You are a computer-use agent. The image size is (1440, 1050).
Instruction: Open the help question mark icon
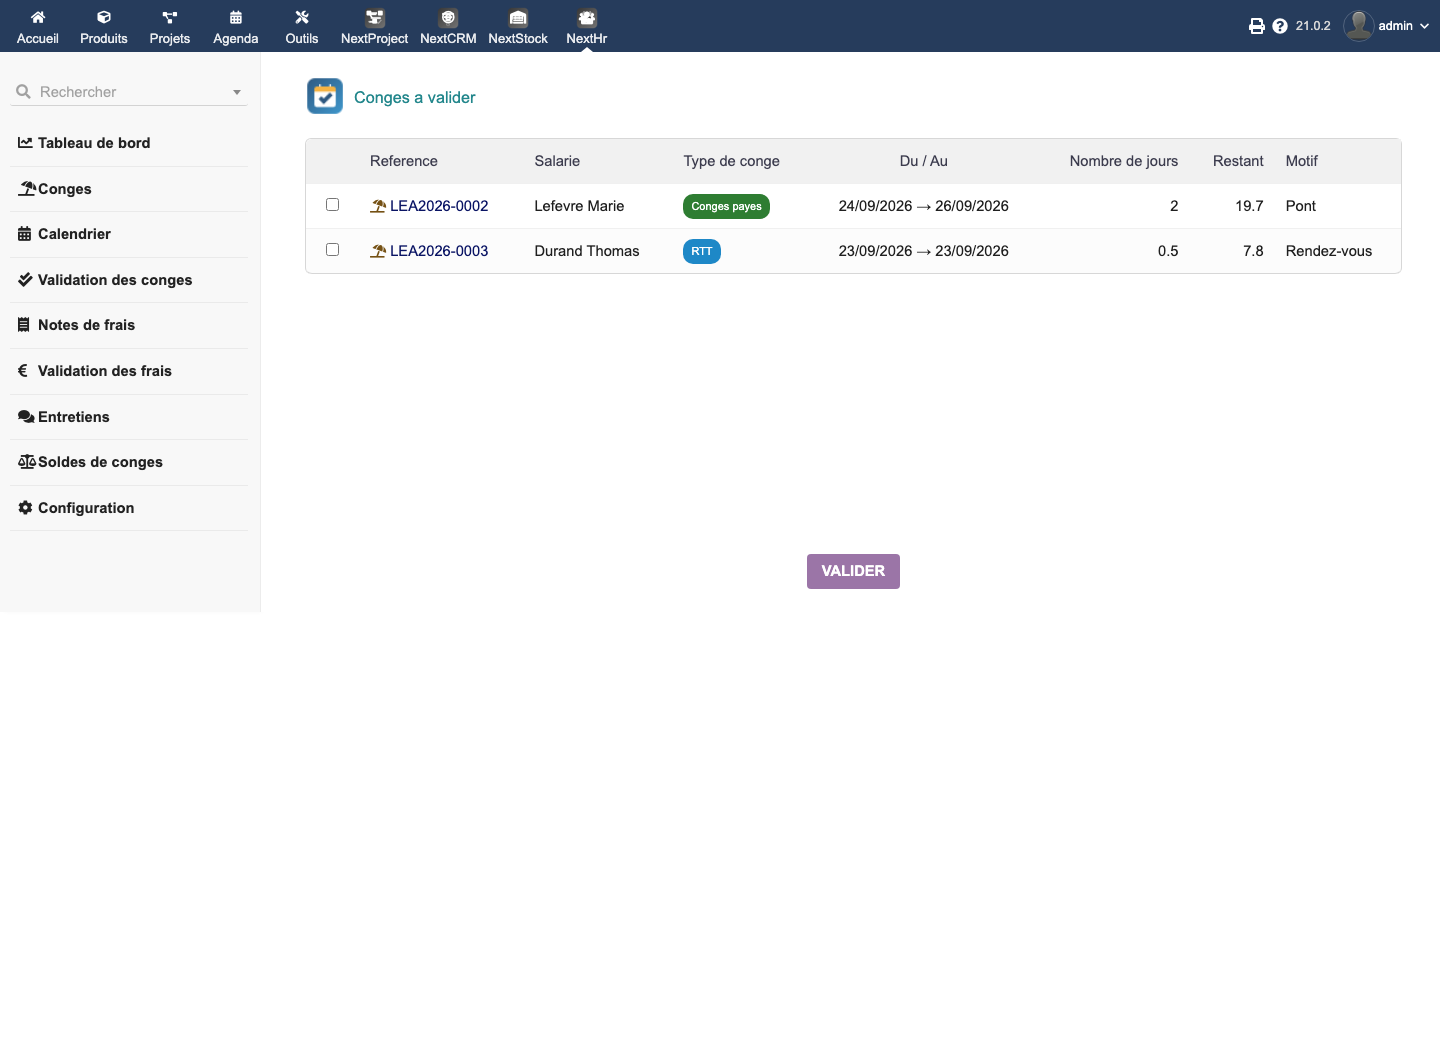coord(1280,26)
